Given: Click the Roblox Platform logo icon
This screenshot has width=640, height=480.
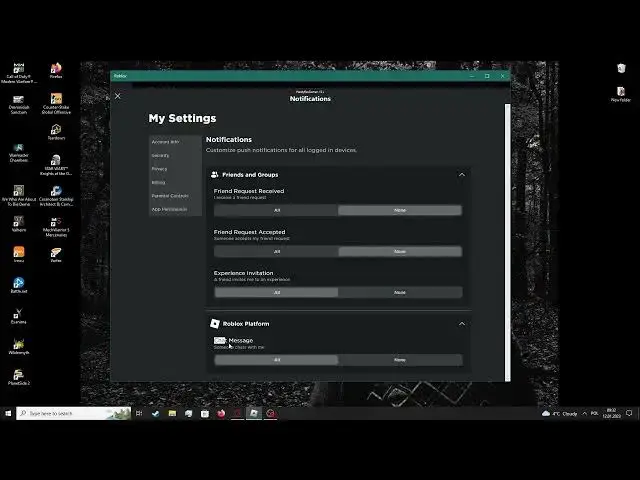Looking at the screenshot, I should [215, 324].
